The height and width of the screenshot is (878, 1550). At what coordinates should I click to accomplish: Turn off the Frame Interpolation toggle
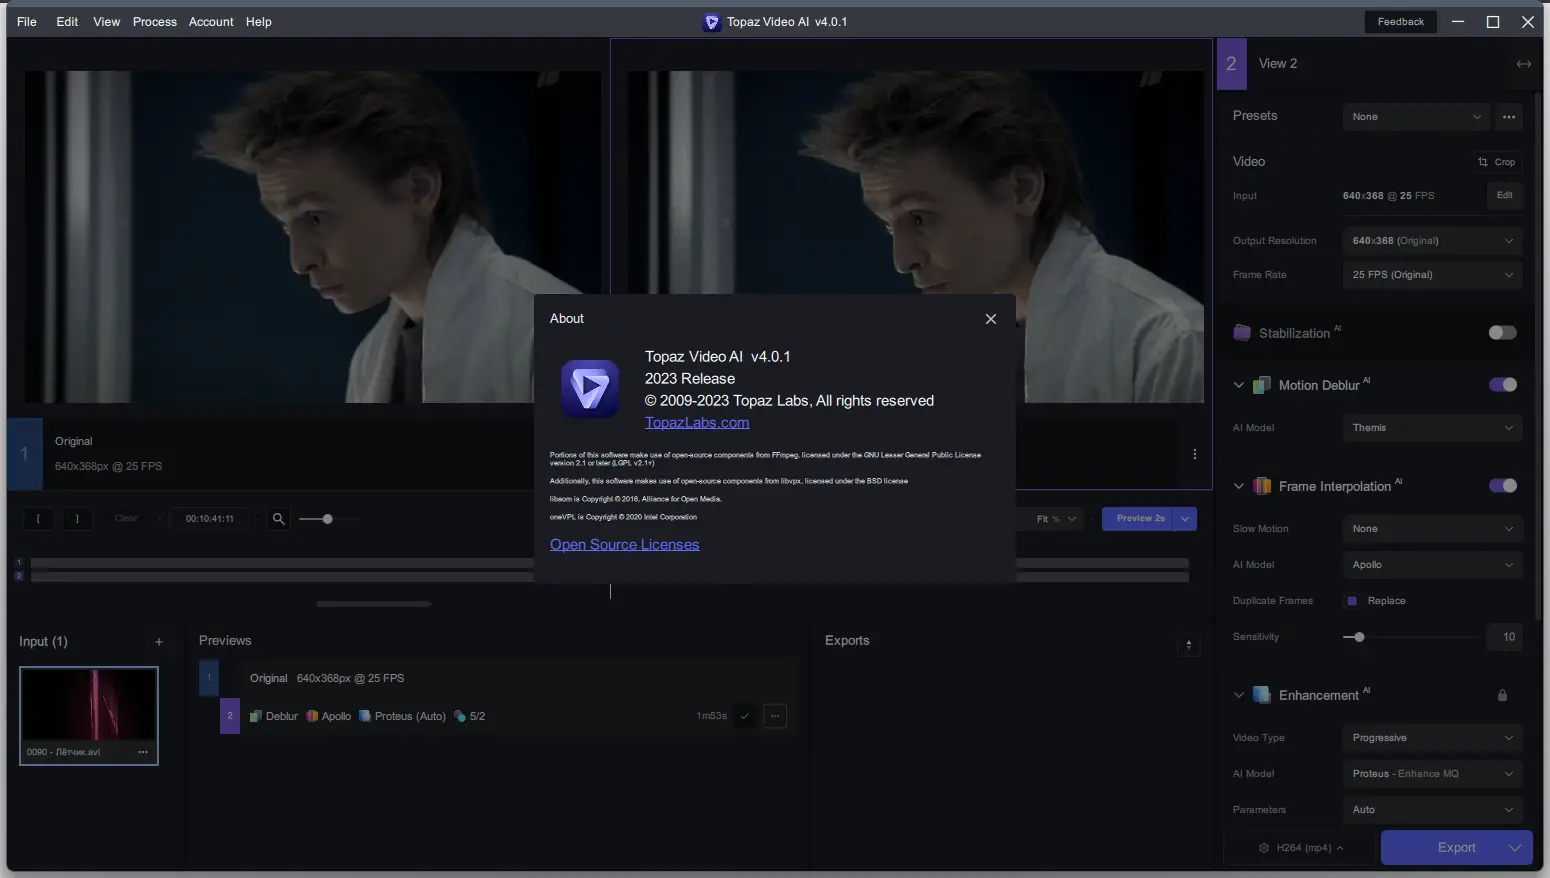(1503, 486)
